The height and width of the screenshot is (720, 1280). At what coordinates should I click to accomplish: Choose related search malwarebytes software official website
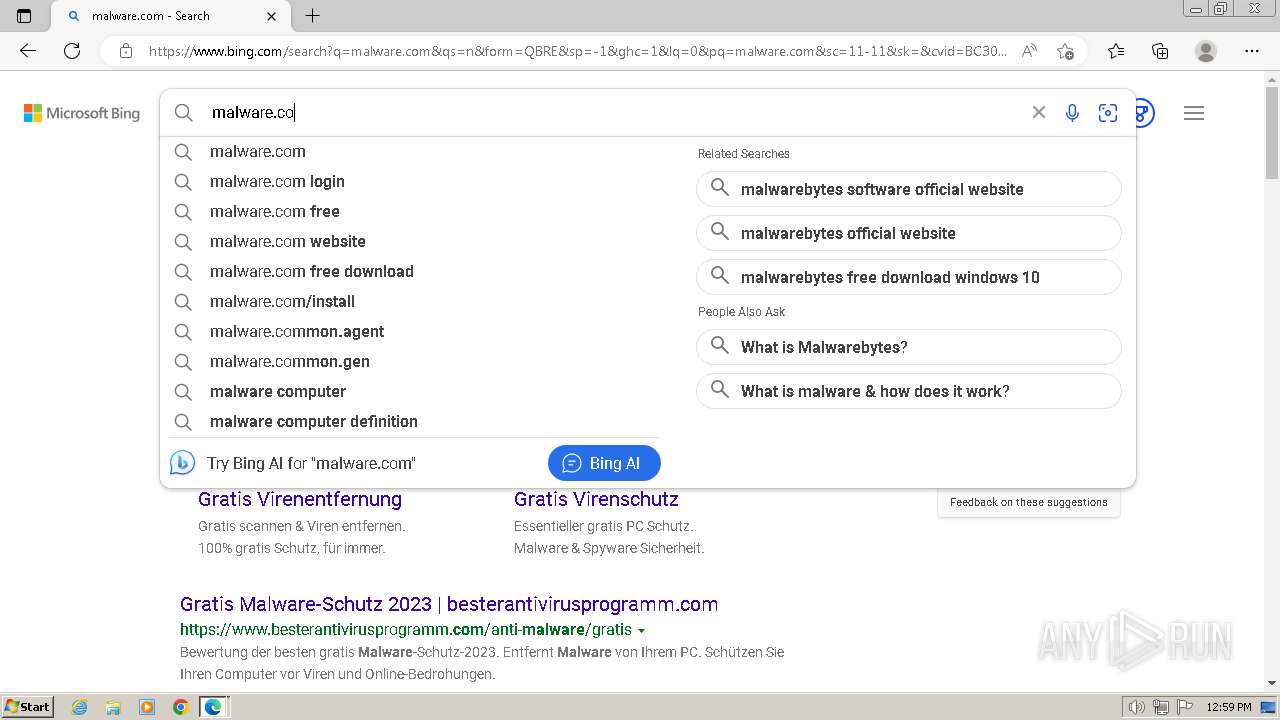(909, 189)
